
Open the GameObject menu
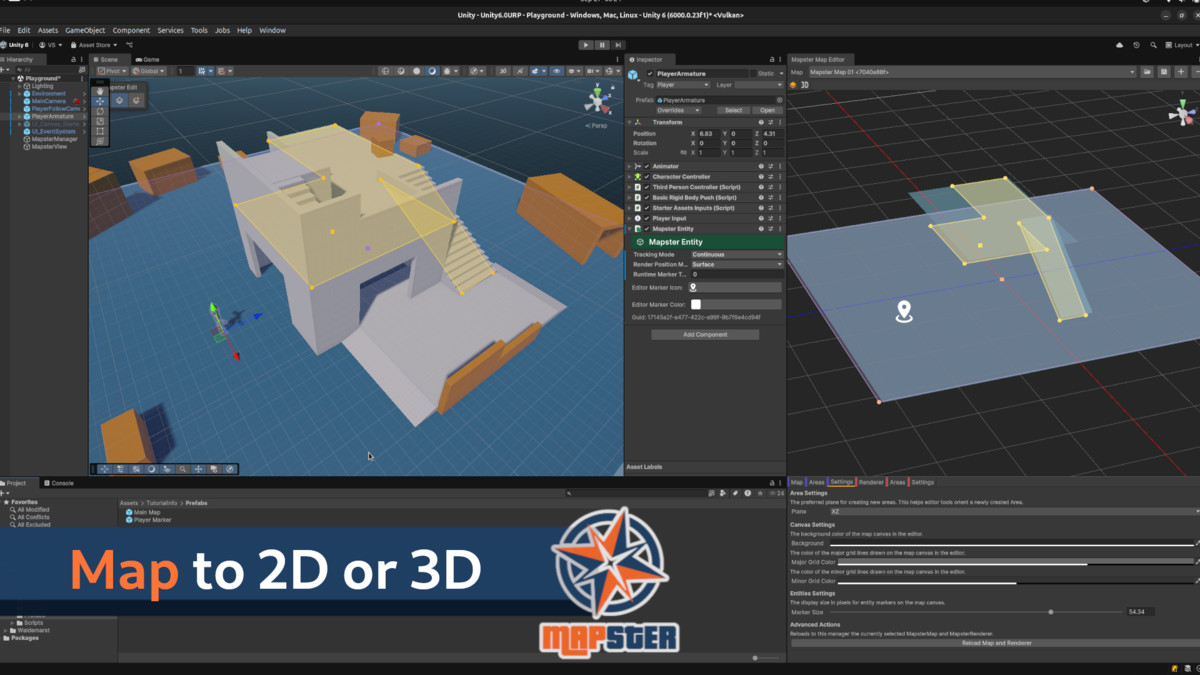tap(85, 31)
